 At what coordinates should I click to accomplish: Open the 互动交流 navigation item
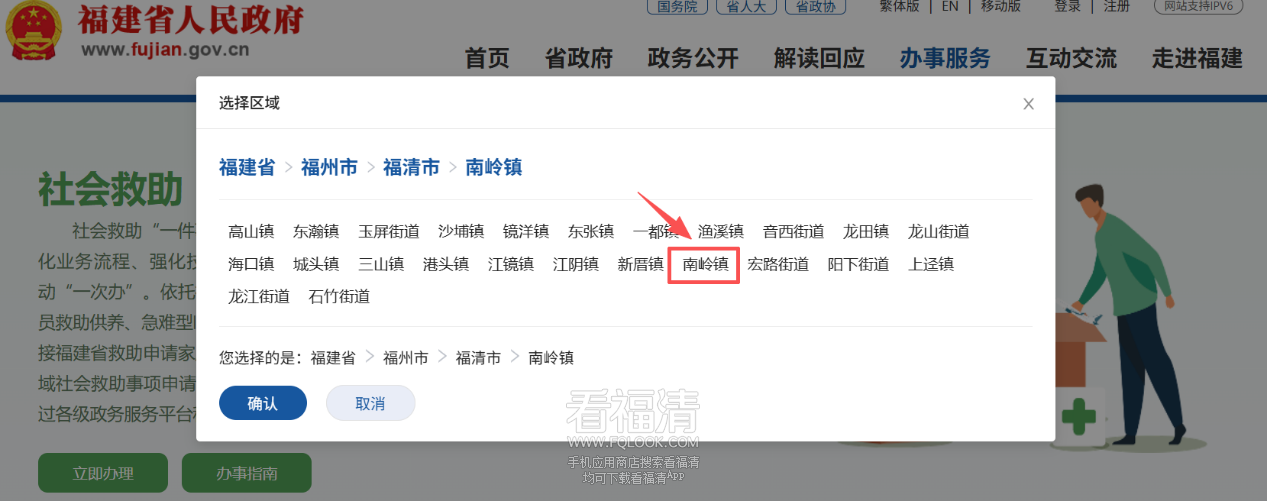tap(1072, 58)
